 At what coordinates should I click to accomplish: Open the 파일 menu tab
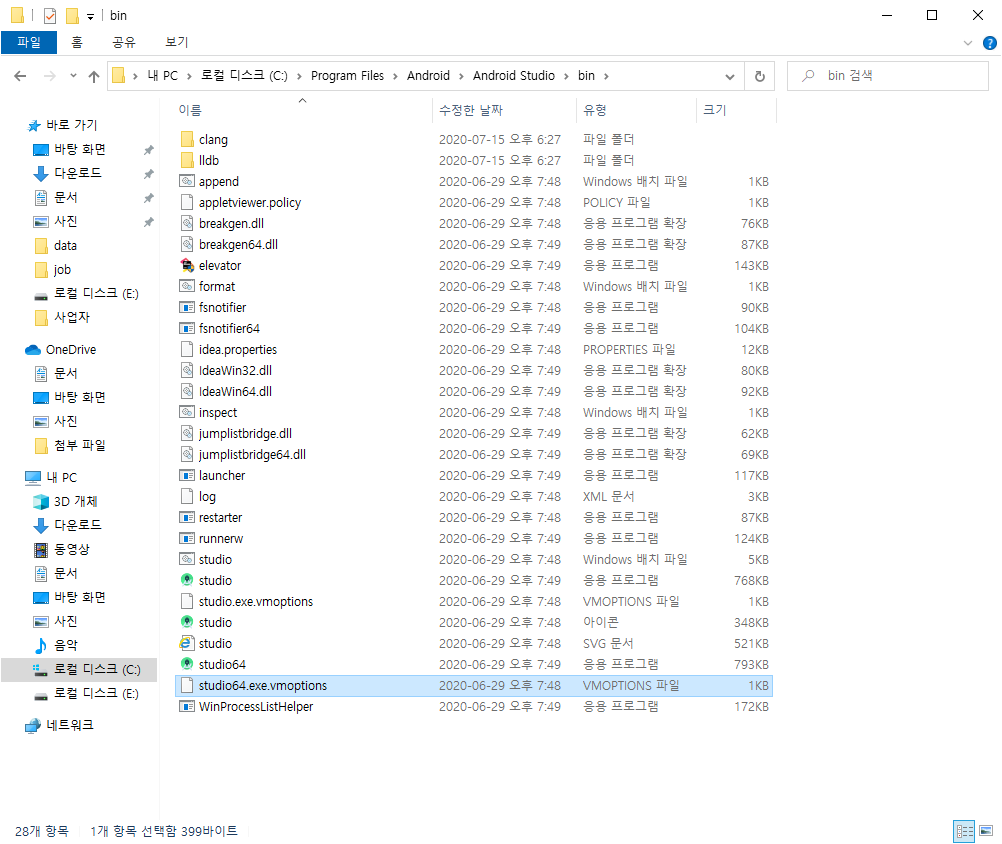click(29, 42)
